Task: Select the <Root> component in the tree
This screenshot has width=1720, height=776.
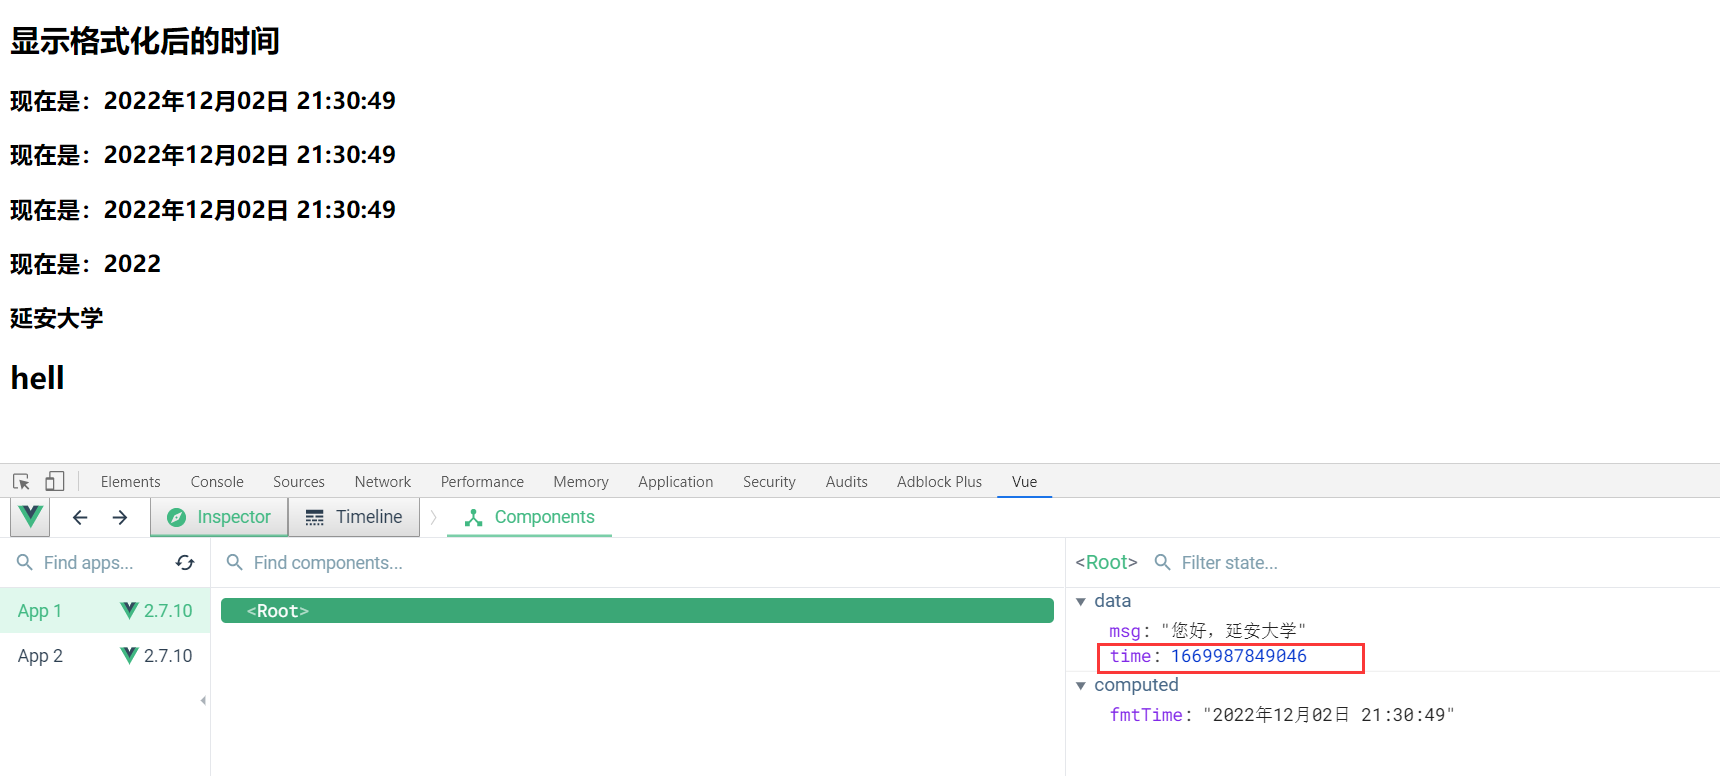Action: [x=637, y=610]
